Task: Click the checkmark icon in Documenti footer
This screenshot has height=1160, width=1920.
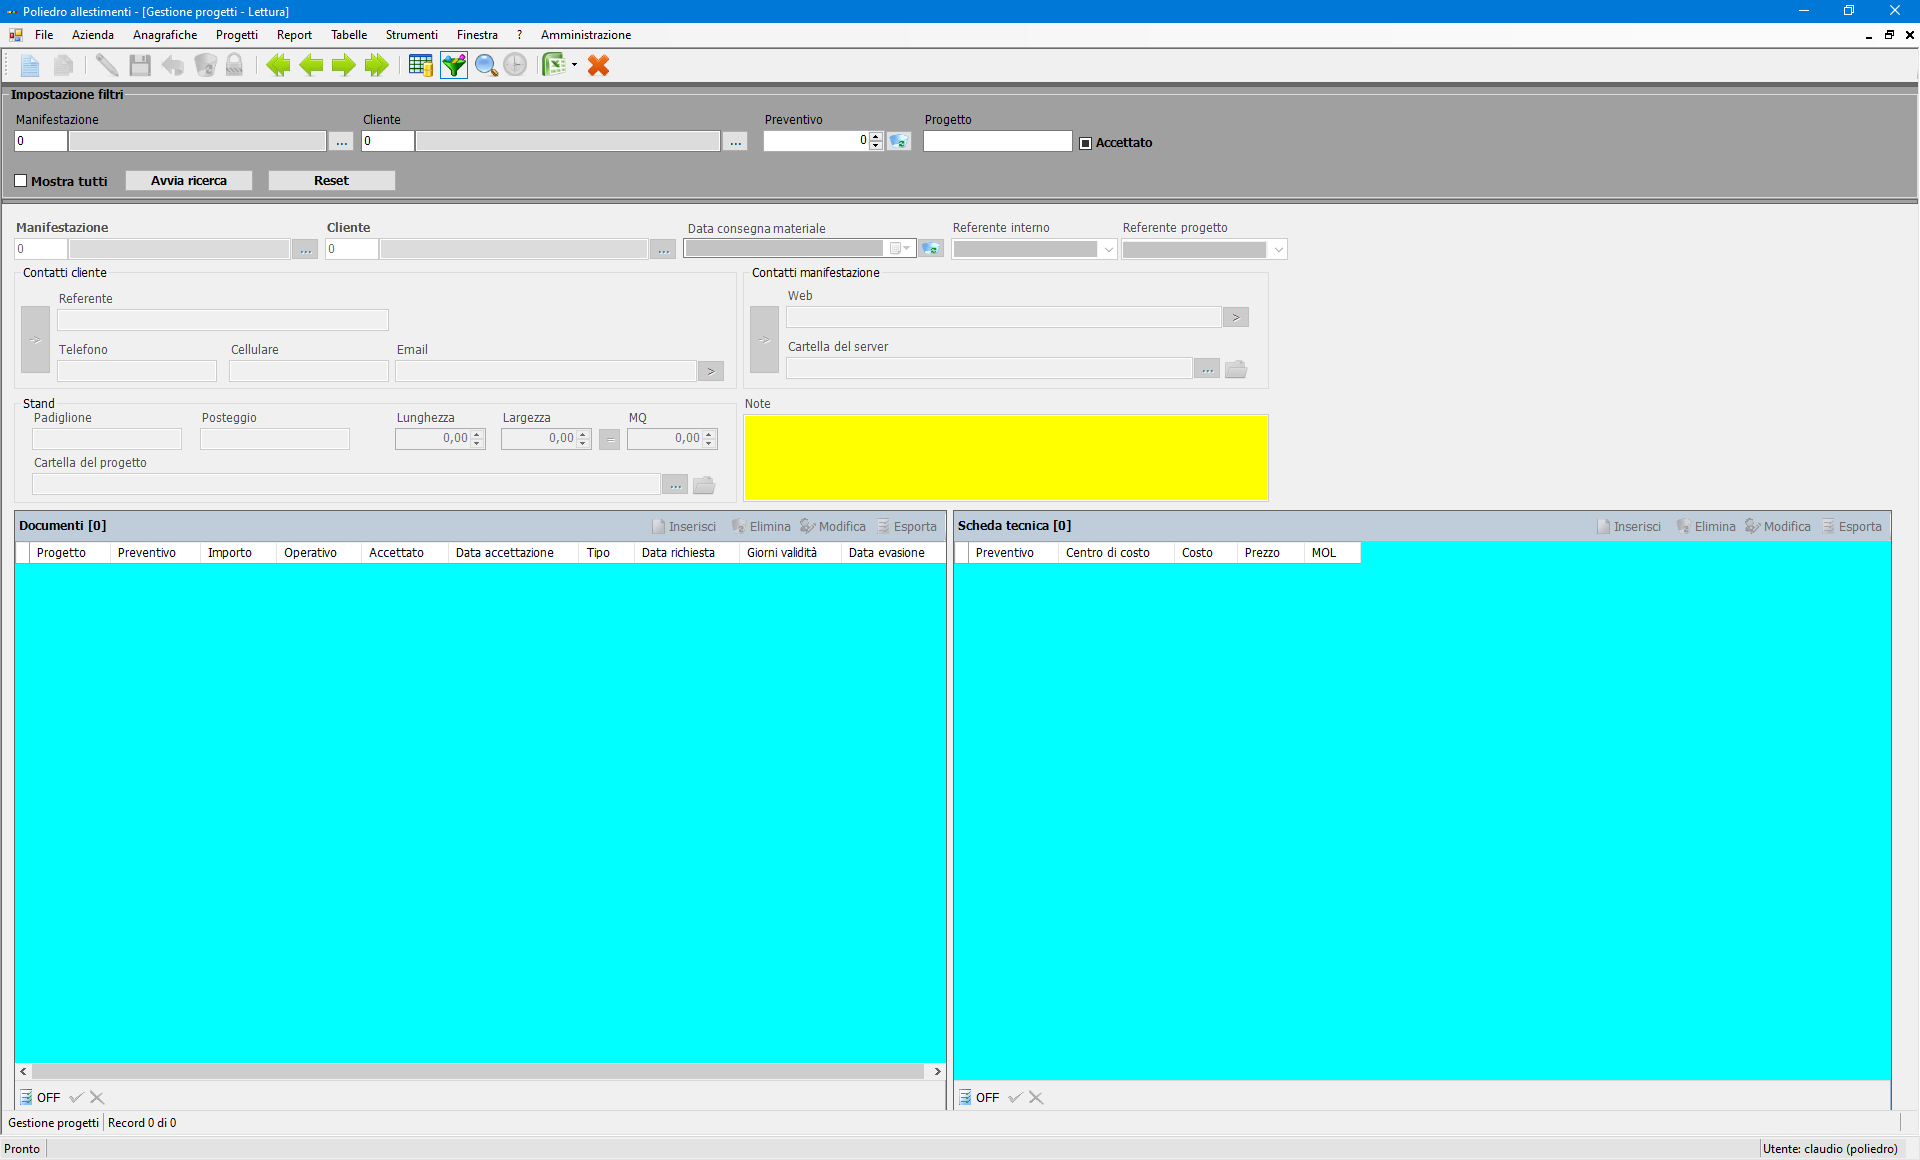Action: 76,1097
